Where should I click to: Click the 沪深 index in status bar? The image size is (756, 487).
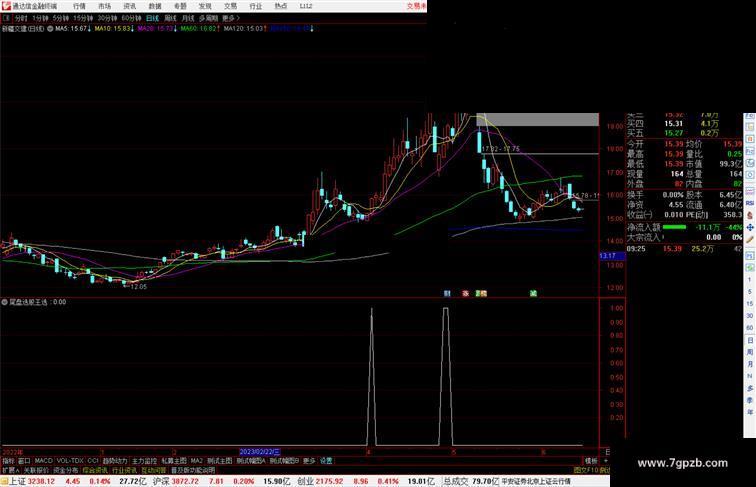162,481
